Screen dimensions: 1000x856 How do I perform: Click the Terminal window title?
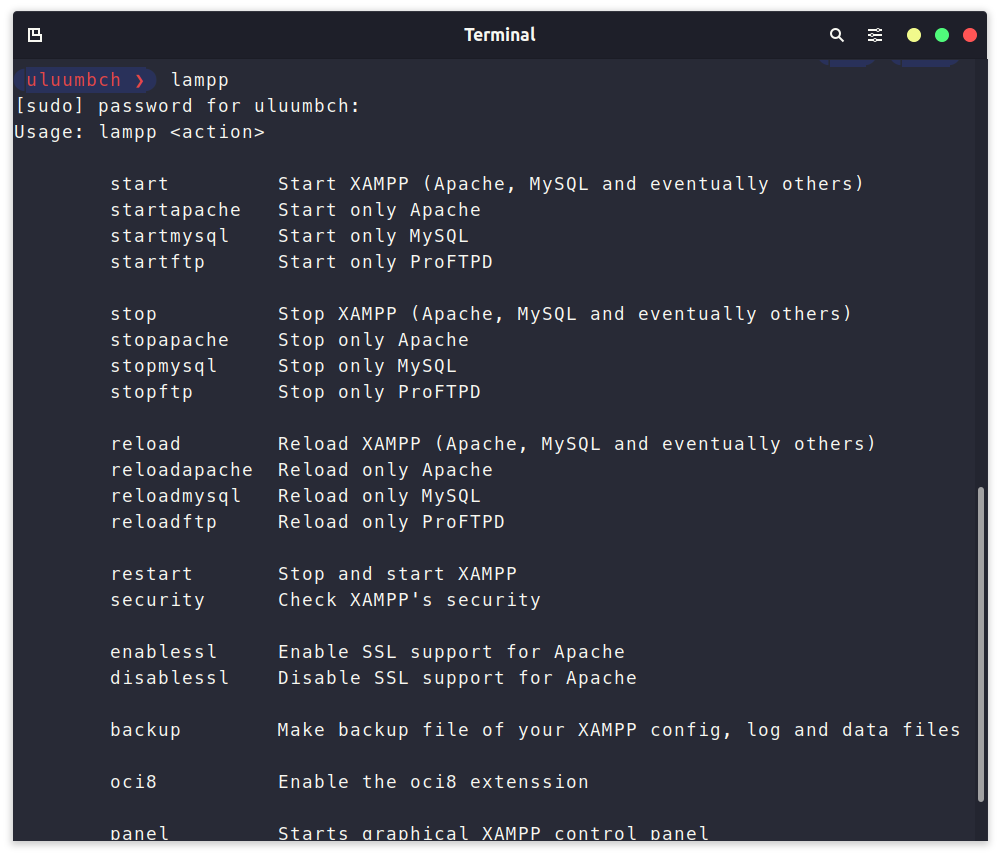click(x=499, y=34)
